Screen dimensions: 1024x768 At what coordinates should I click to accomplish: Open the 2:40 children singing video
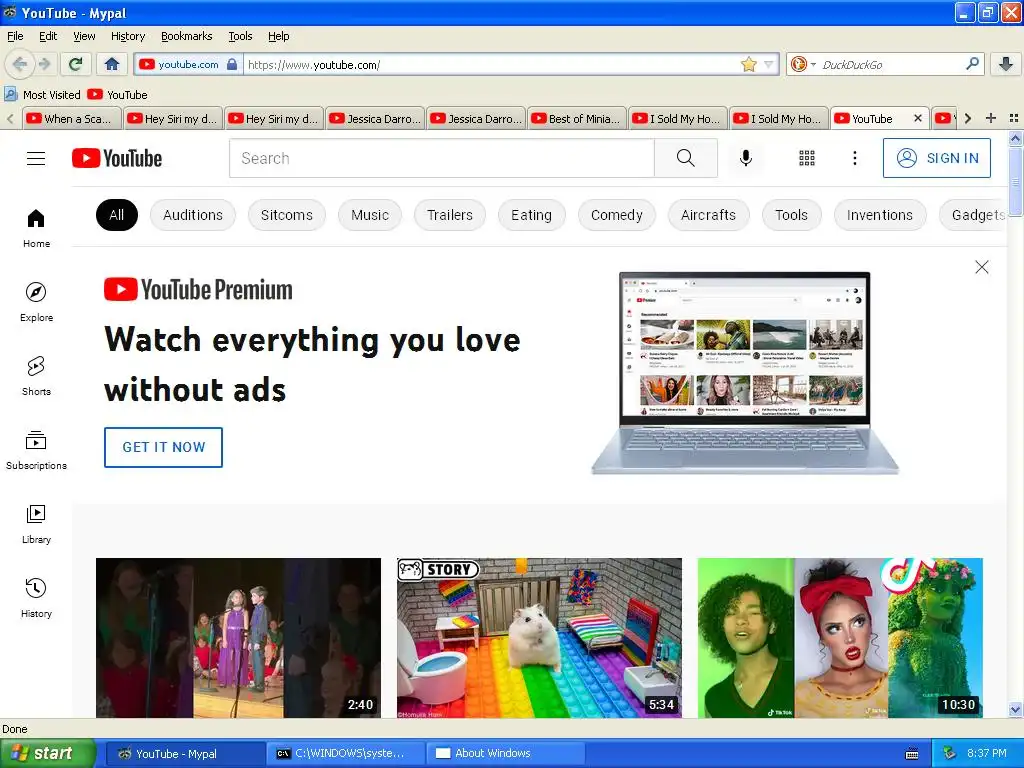point(238,638)
